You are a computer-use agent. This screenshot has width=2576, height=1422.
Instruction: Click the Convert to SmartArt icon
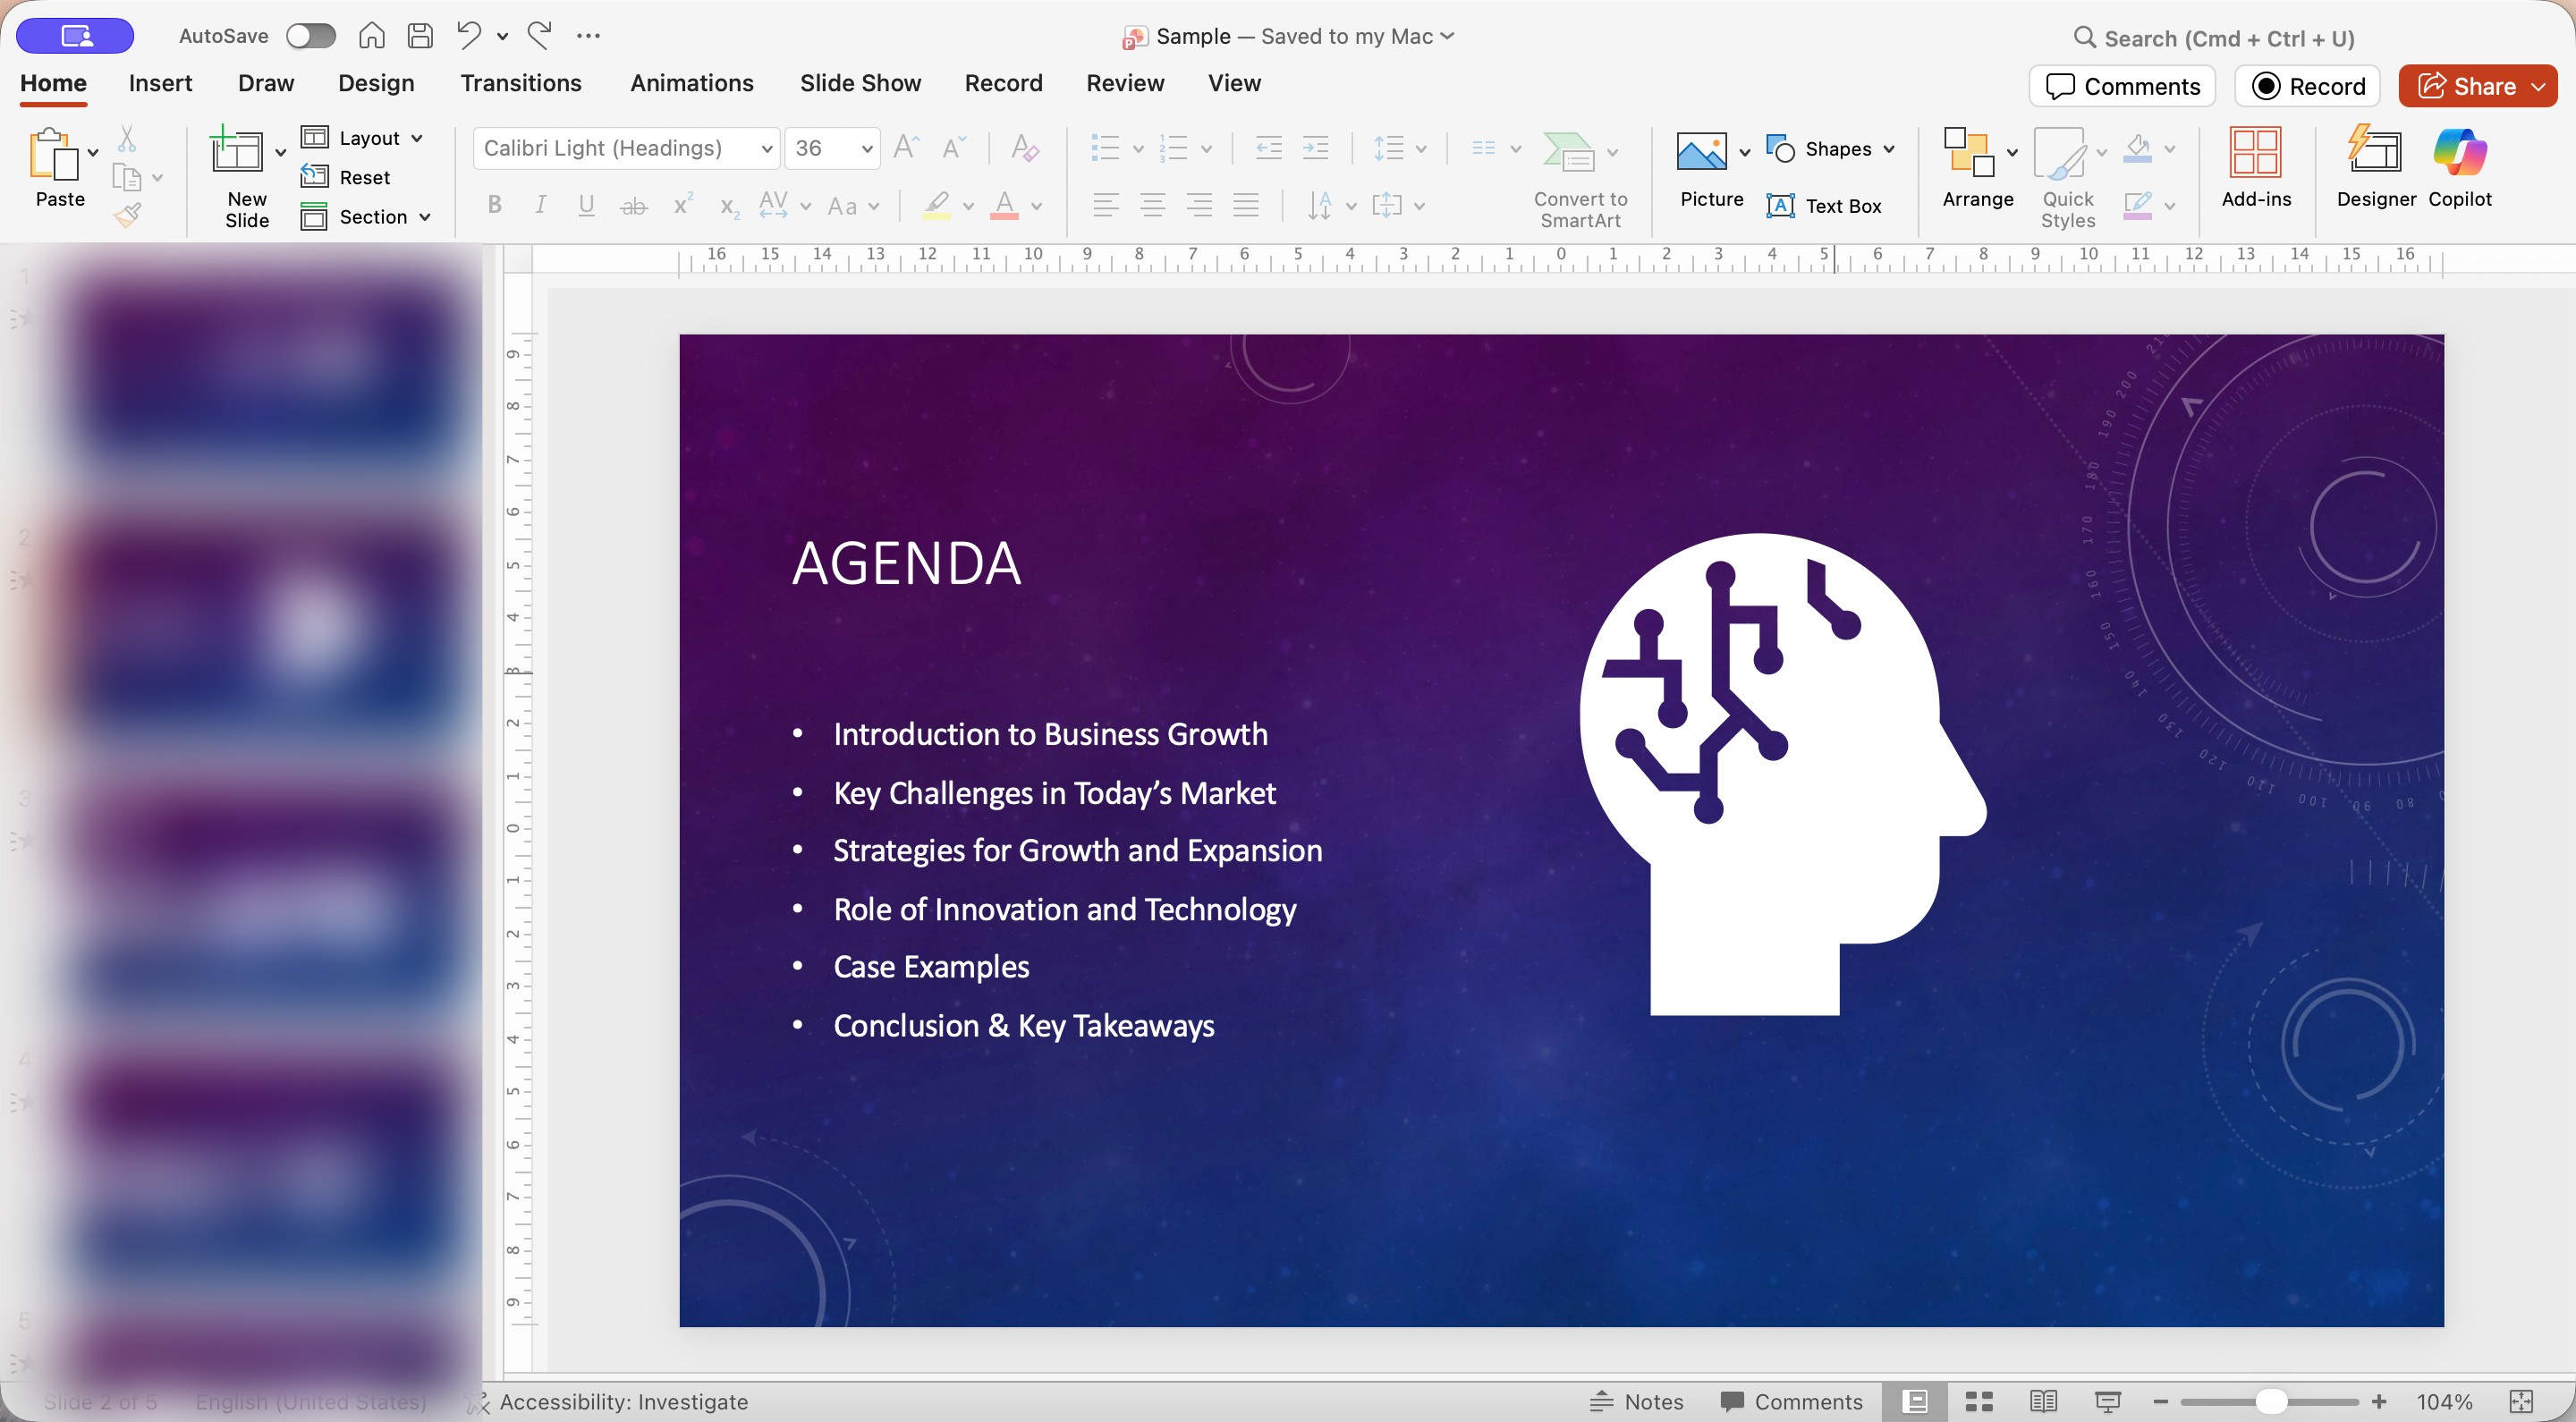coord(1568,153)
